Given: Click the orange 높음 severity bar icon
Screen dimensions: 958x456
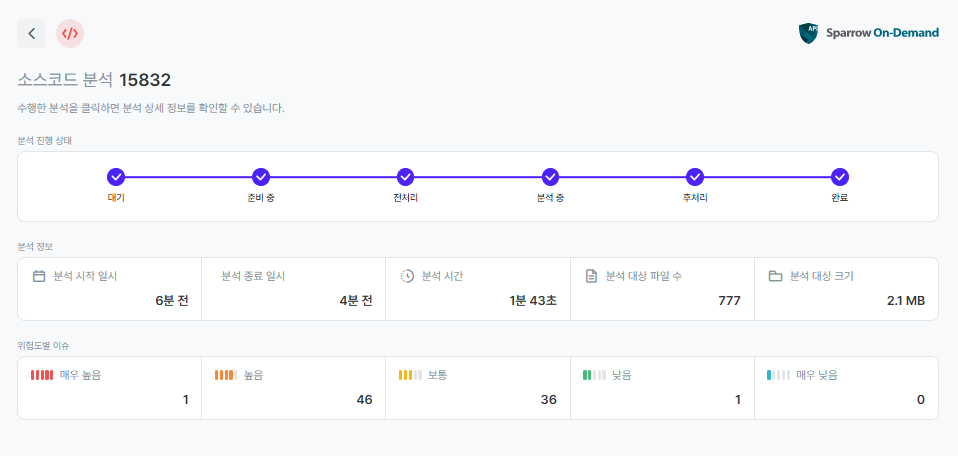Looking at the screenshot, I should pyautogui.click(x=226, y=375).
